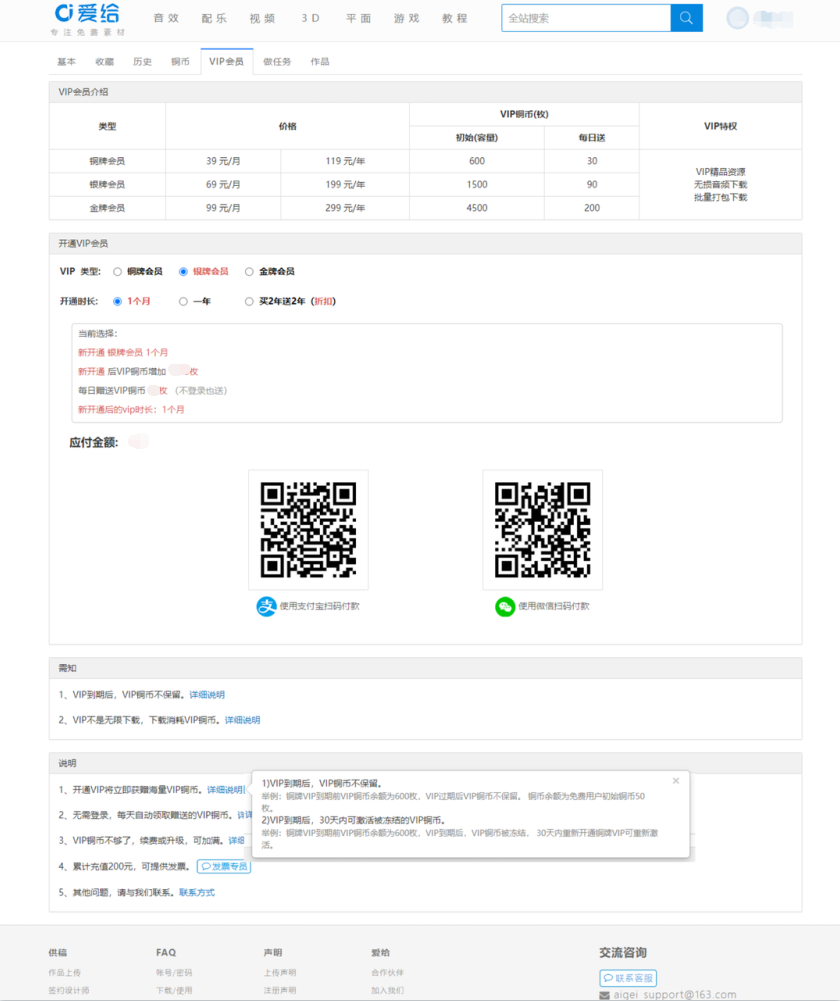This screenshot has height=1001, width=840.
Task: Go to 教程 in the top navigation
Action: pyautogui.click(x=455, y=19)
